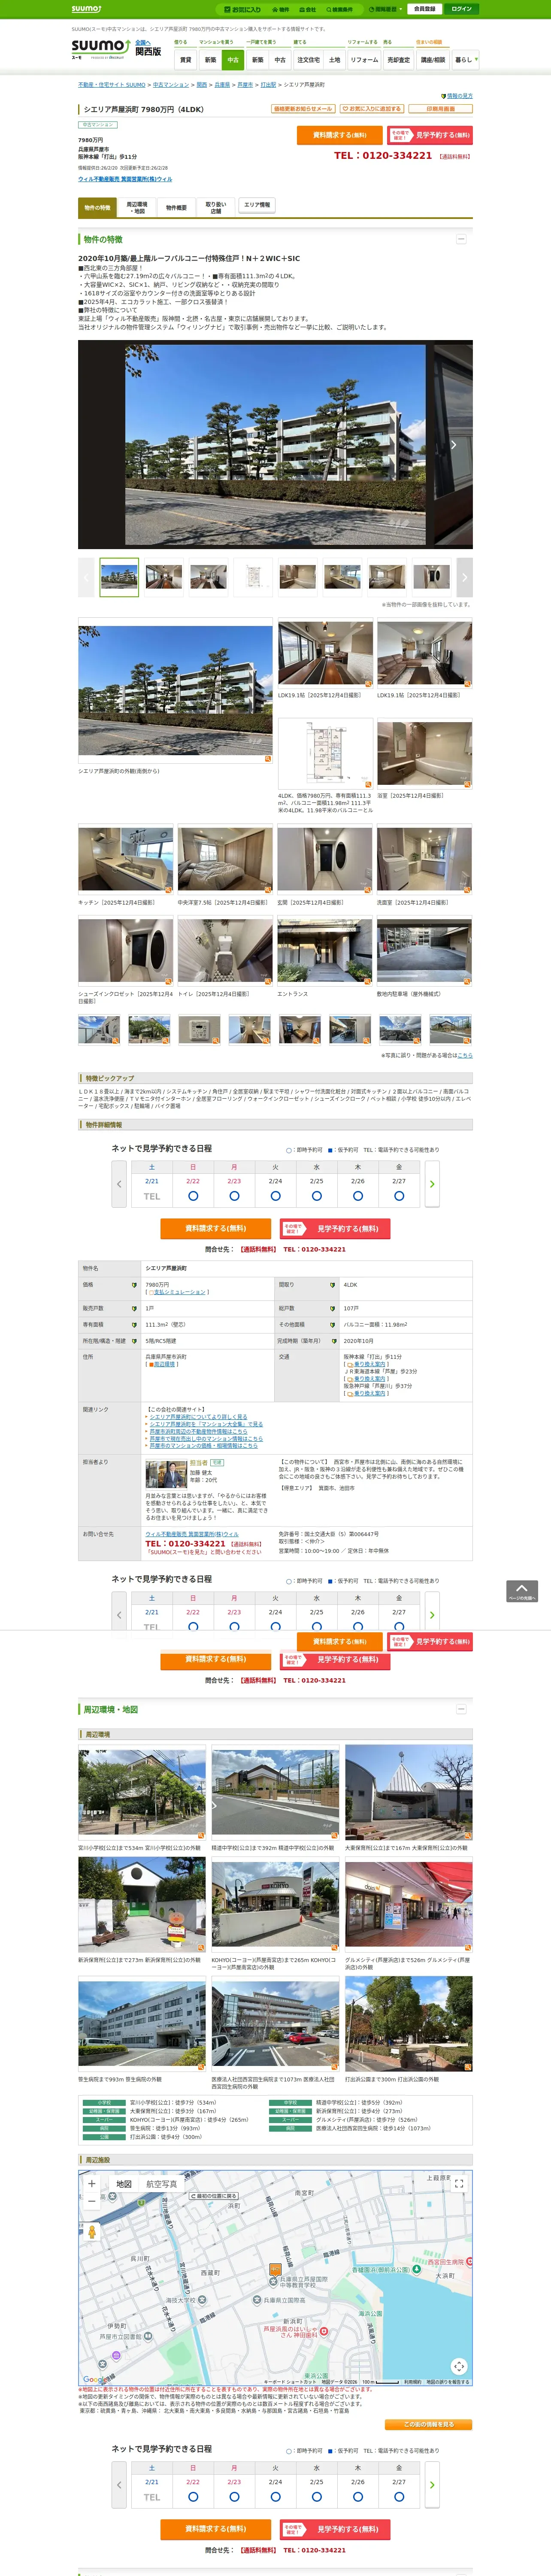
Task: Enlarge the エントランス photo via zoom icon
Action: [368, 981]
